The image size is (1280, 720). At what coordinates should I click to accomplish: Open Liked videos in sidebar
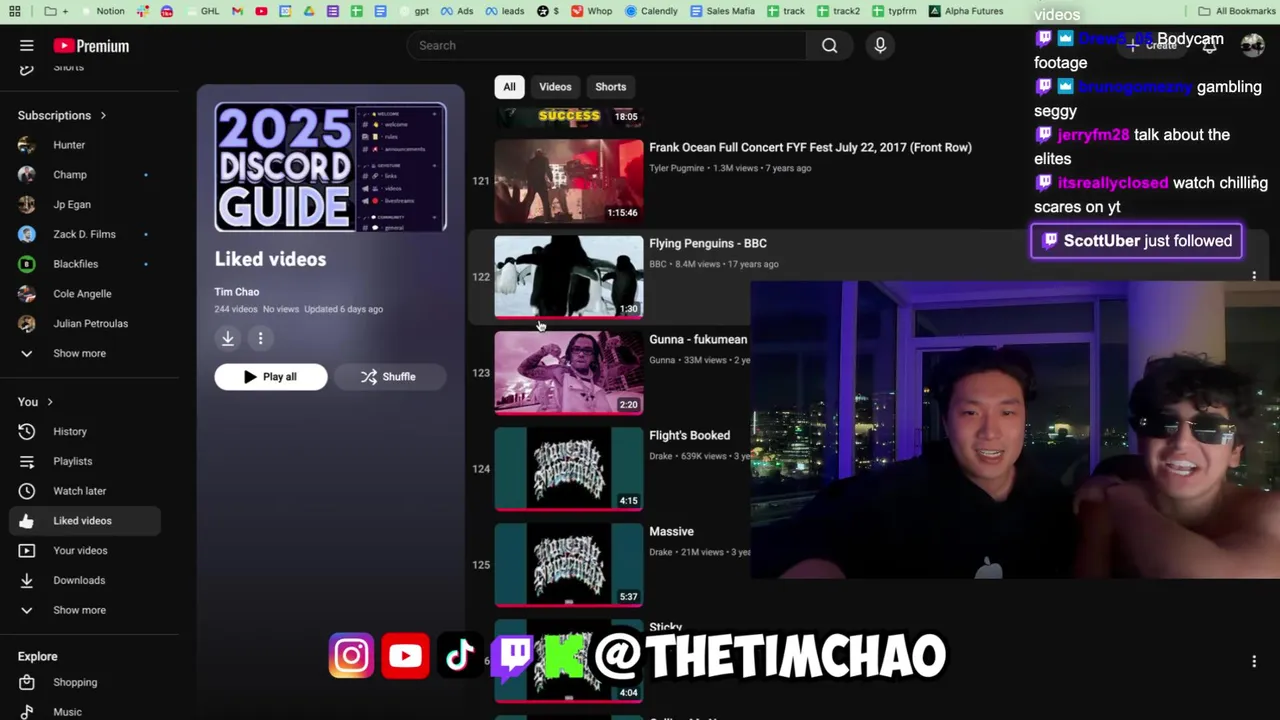(85, 521)
